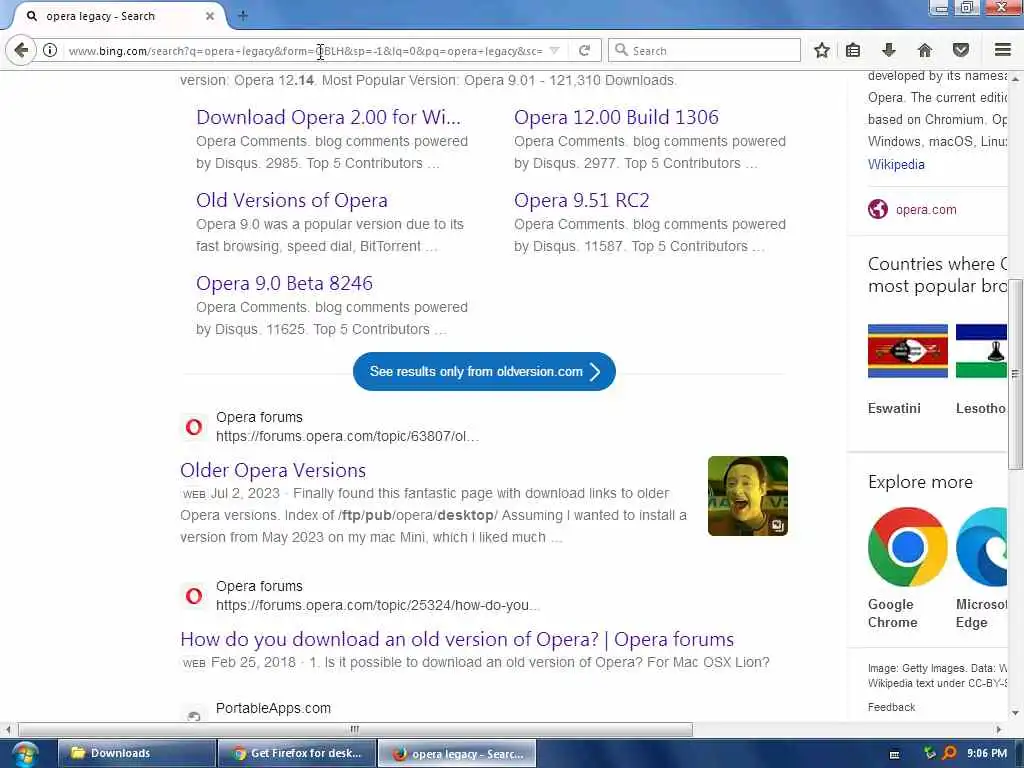Click the vertical scrollbar down arrow

point(1015,712)
